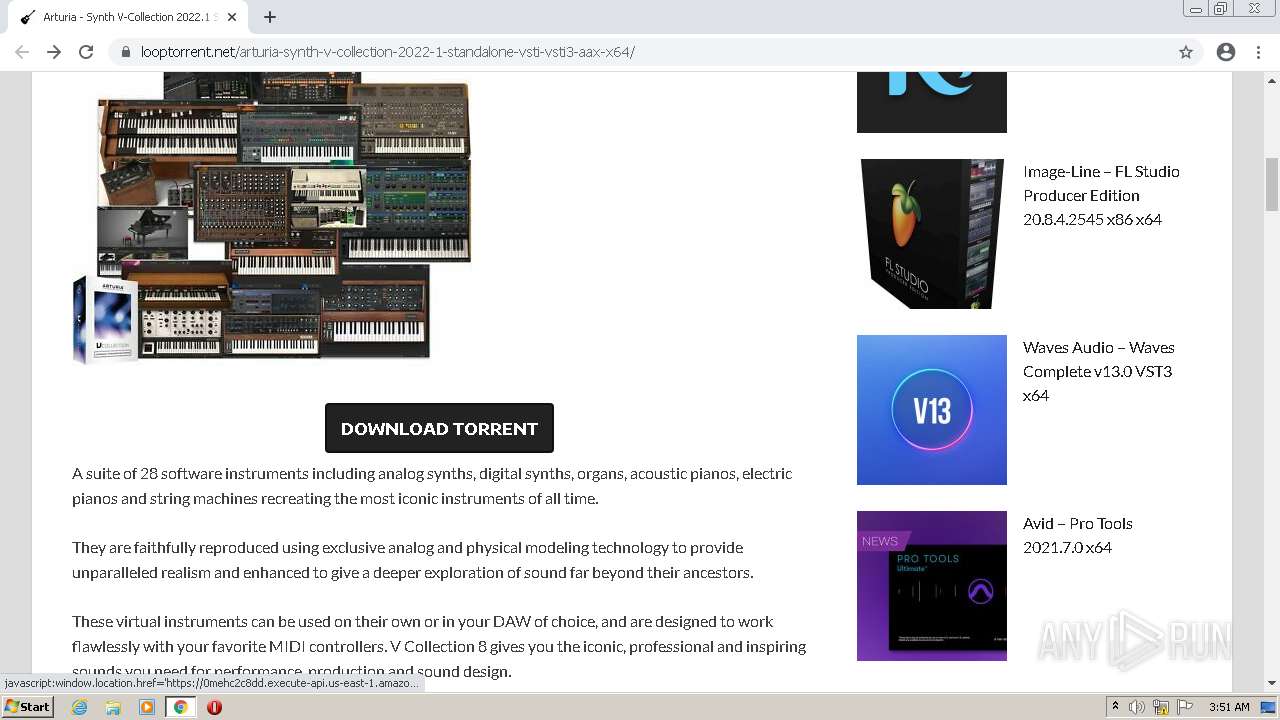Go back to the previous page
The height and width of the screenshot is (720, 1280).
(22, 52)
